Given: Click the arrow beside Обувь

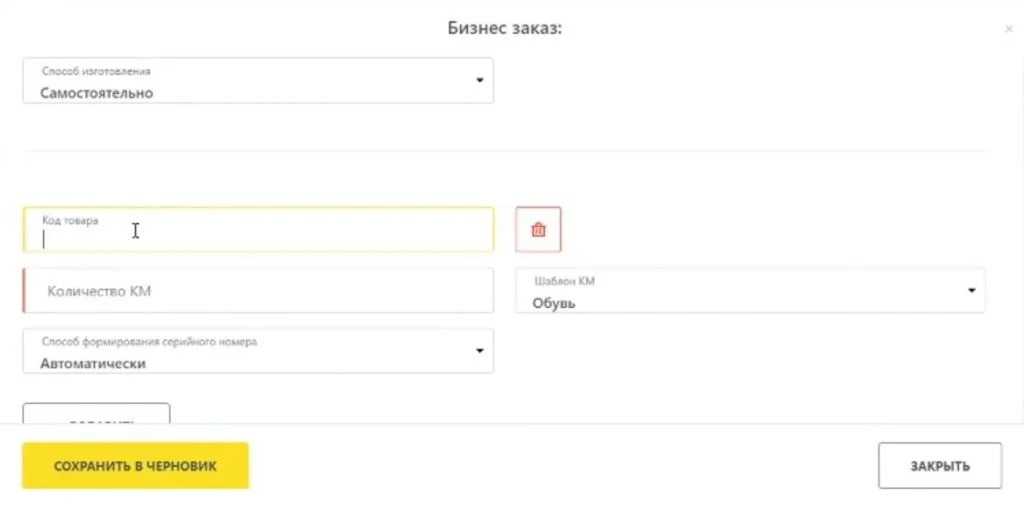Looking at the screenshot, I should click(x=971, y=291).
